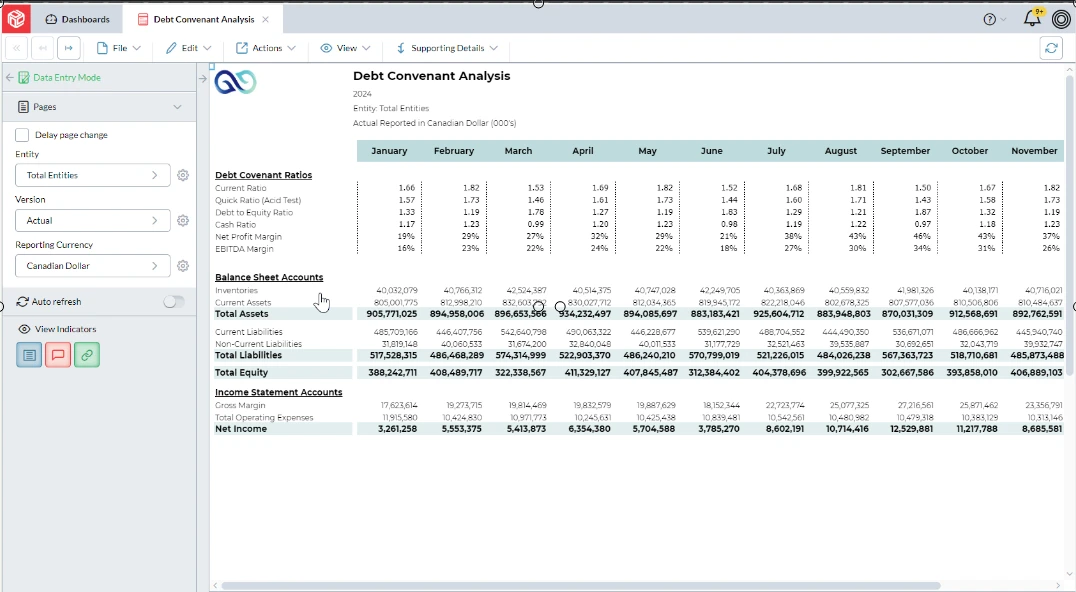Open settings gear next to Entity
Screen dimensions: 1076x592
point(183,175)
